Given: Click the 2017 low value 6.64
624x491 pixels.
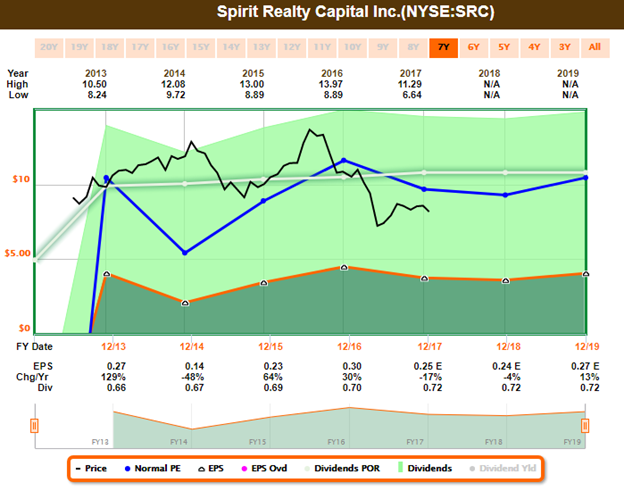Looking at the screenshot, I should pos(411,95).
